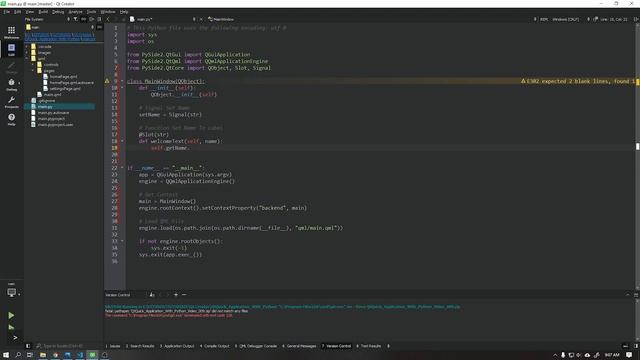The width and height of the screenshot is (640, 360).
Task: Close the File System side pane
Action: click(99, 19)
